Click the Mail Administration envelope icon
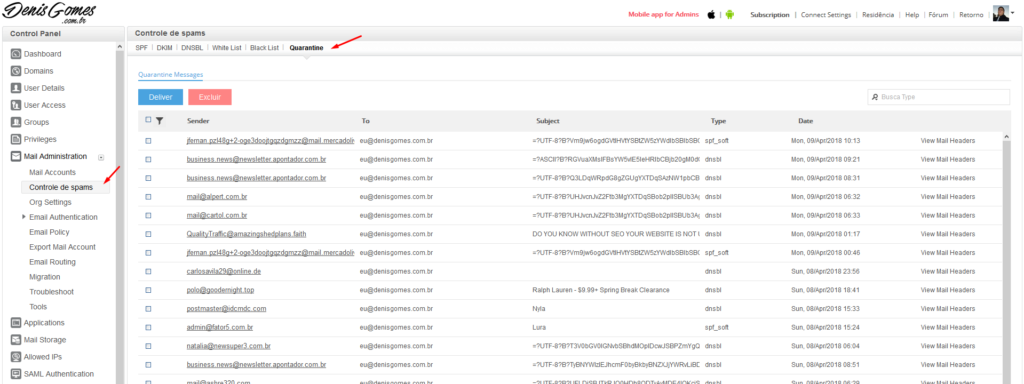Image resolution: width=1024 pixels, height=384 pixels. pos(16,156)
